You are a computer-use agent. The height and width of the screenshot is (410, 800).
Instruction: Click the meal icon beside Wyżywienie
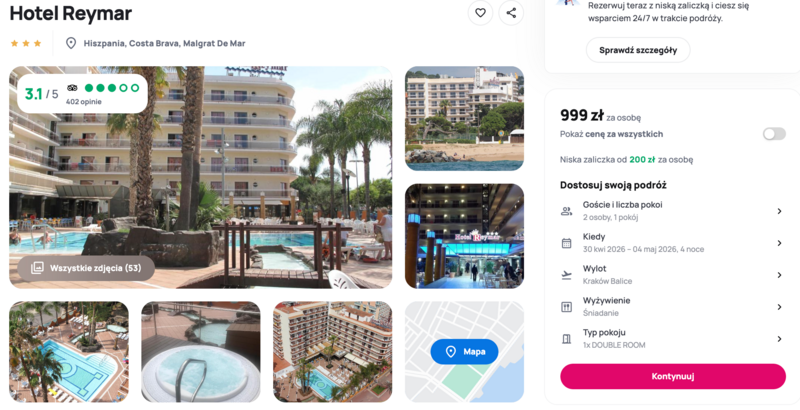[x=566, y=307]
